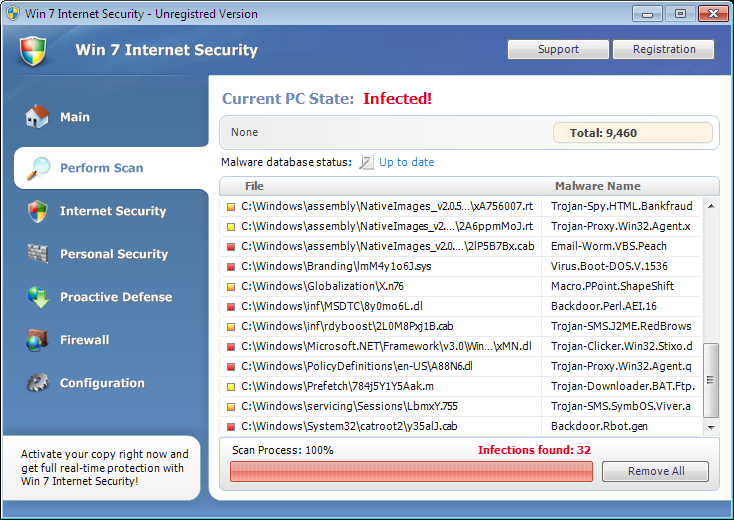This screenshot has width=734, height=520.
Task: Click the red scan progress bar
Action: [411, 471]
